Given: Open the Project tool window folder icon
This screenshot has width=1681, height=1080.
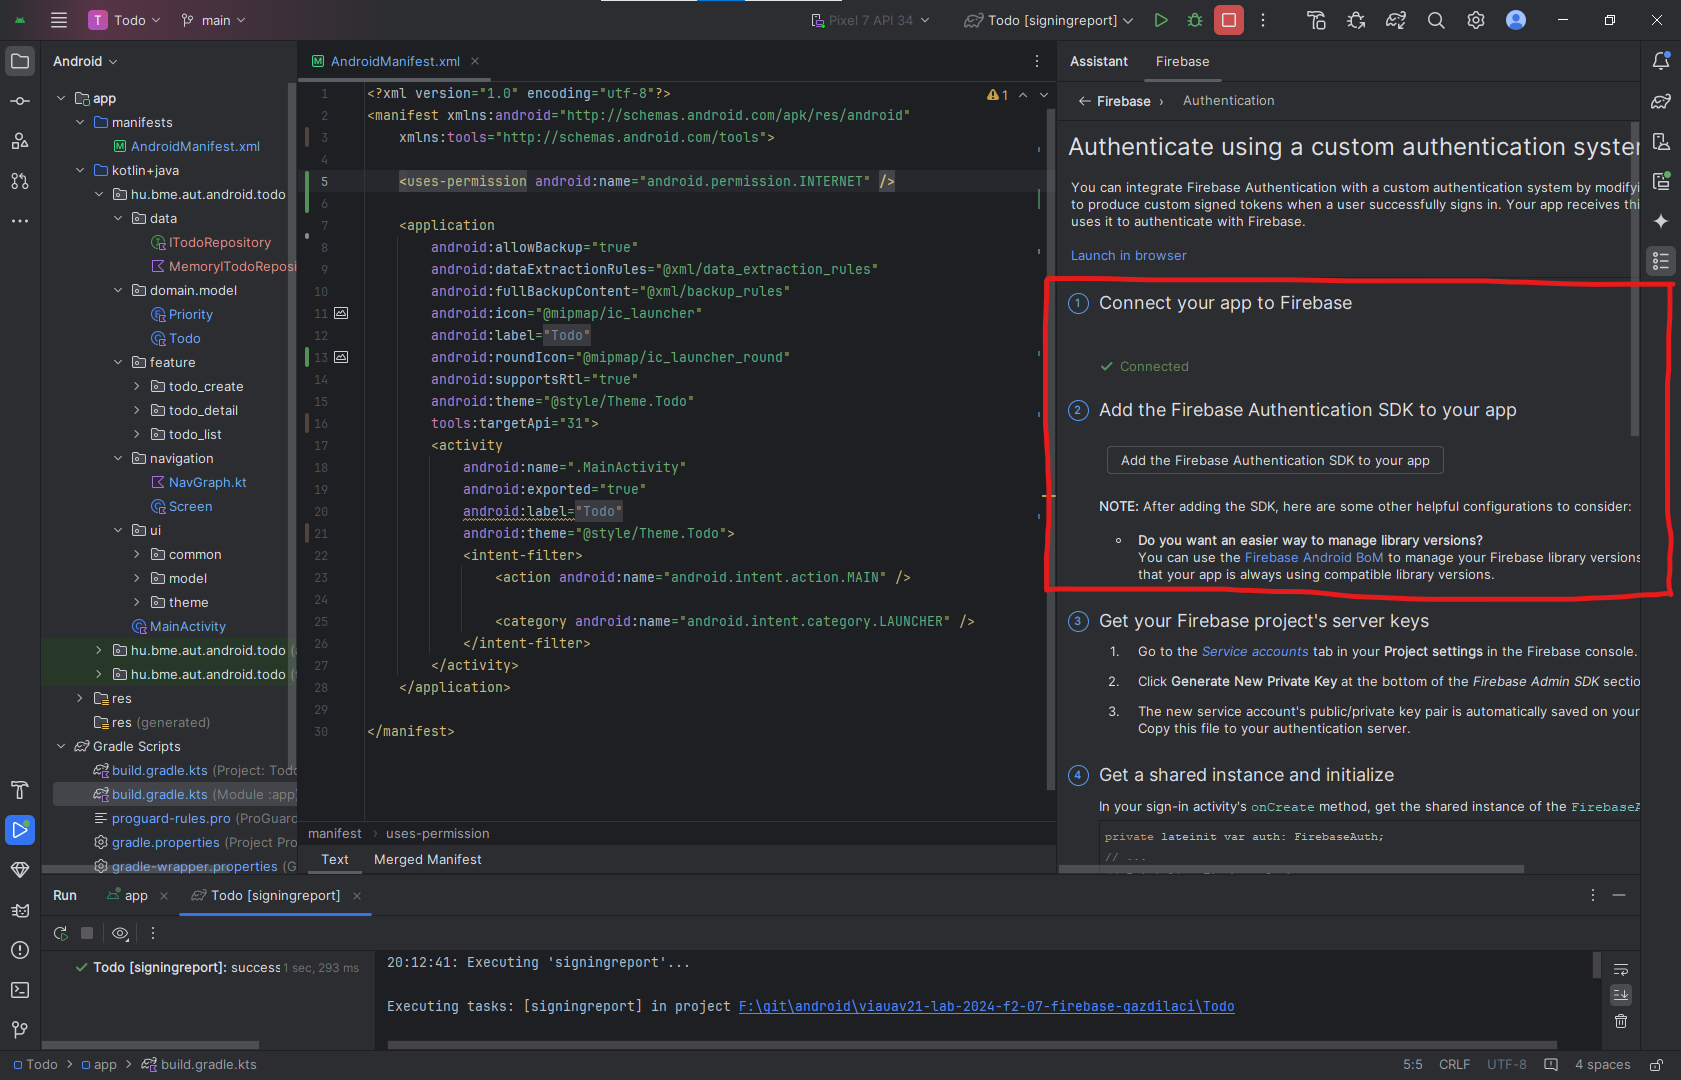Looking at the screenshot, I should click(20, 61).
